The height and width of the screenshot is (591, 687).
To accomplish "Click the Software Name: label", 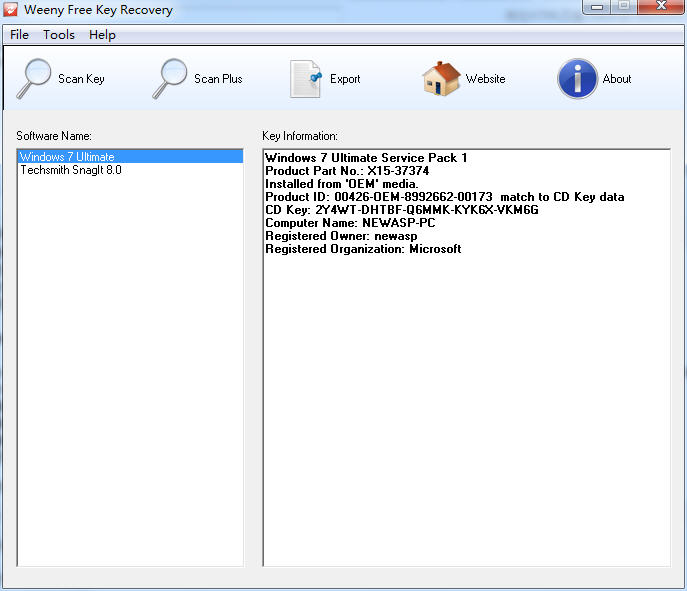I will pyautogui.click(x=54, y=136).
